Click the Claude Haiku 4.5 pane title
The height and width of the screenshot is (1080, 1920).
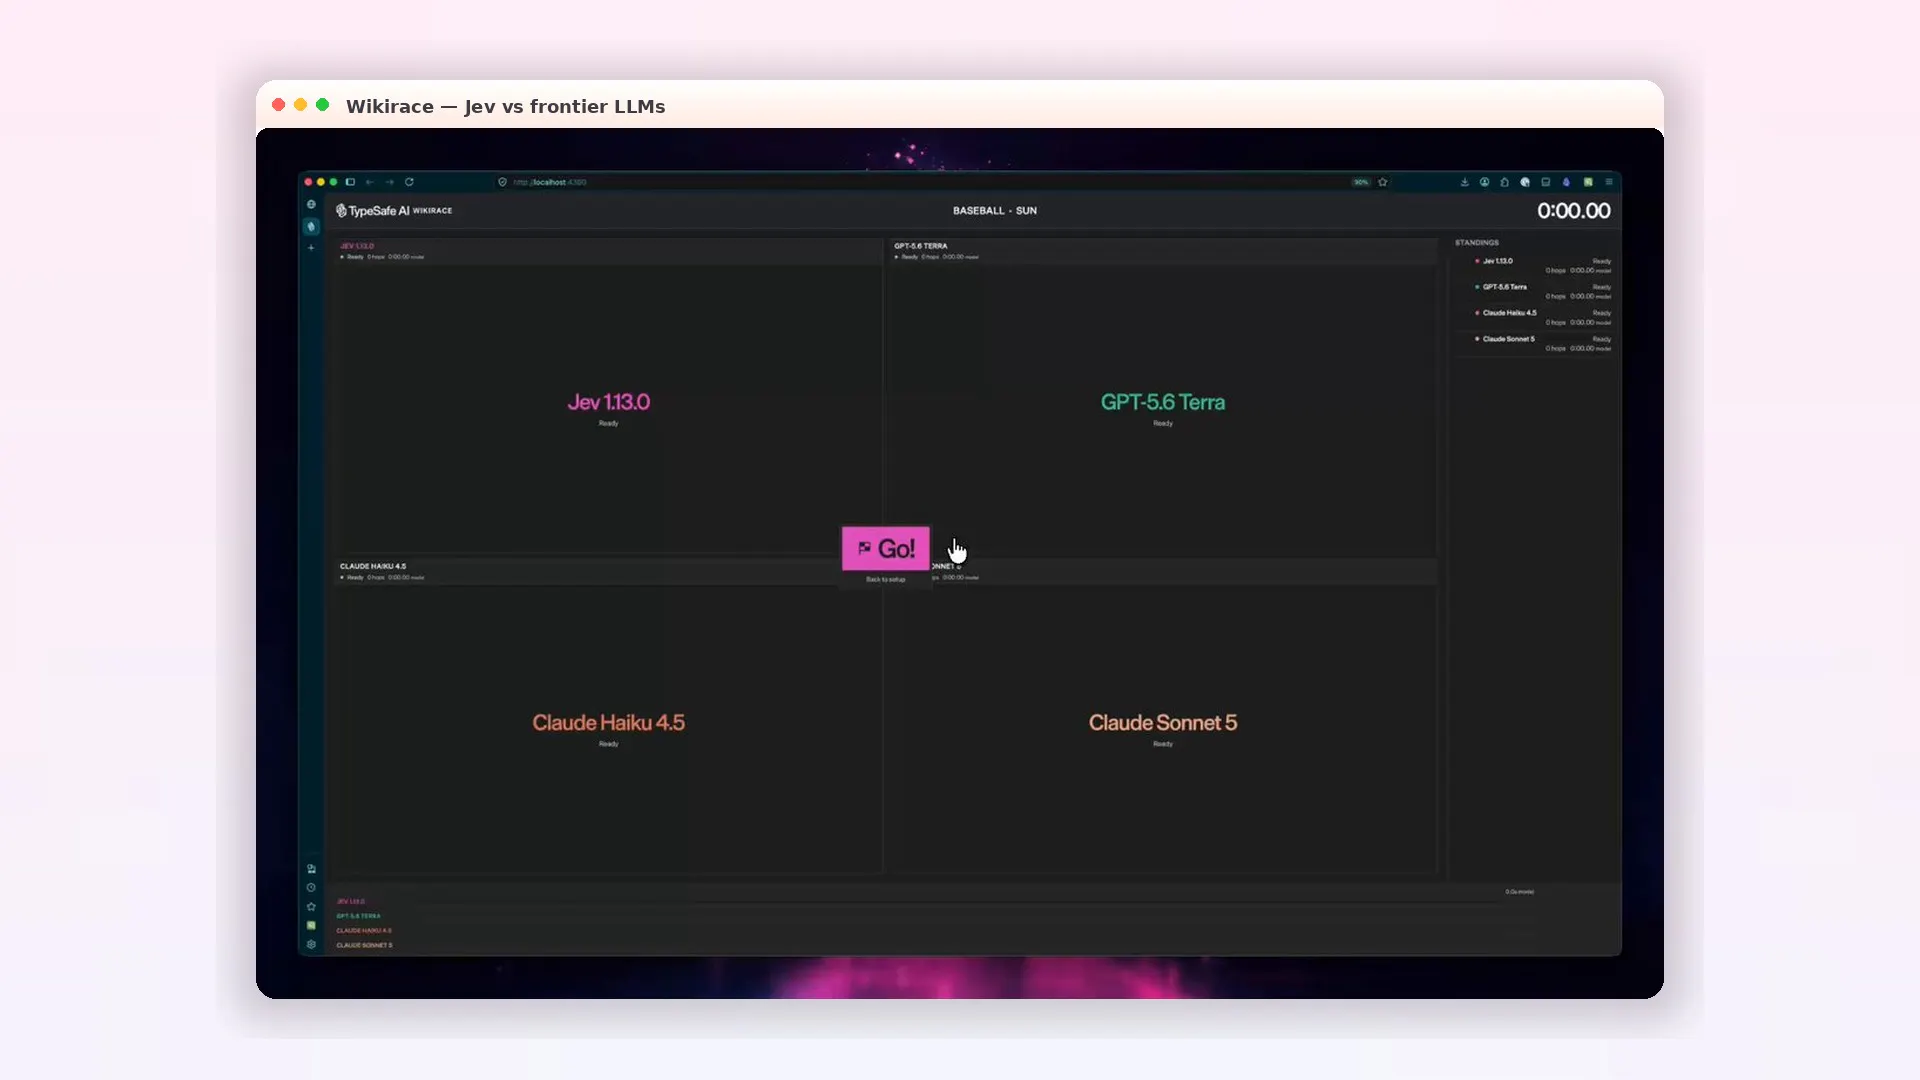(x=608, y=723)
